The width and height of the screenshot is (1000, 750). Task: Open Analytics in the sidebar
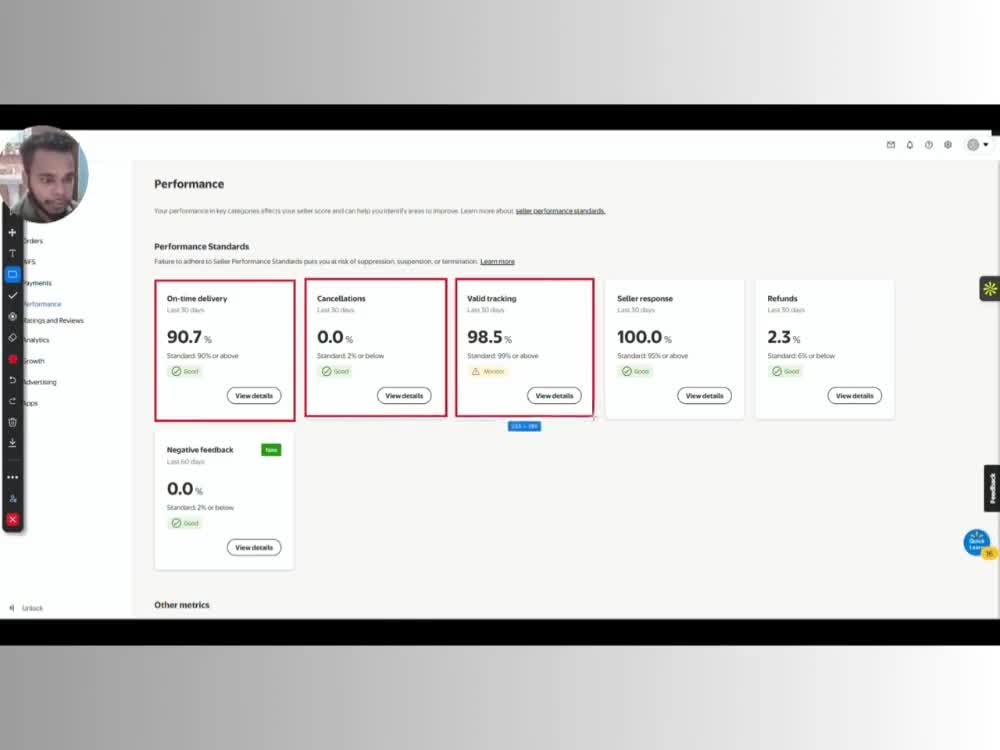(x=36, y=340)
